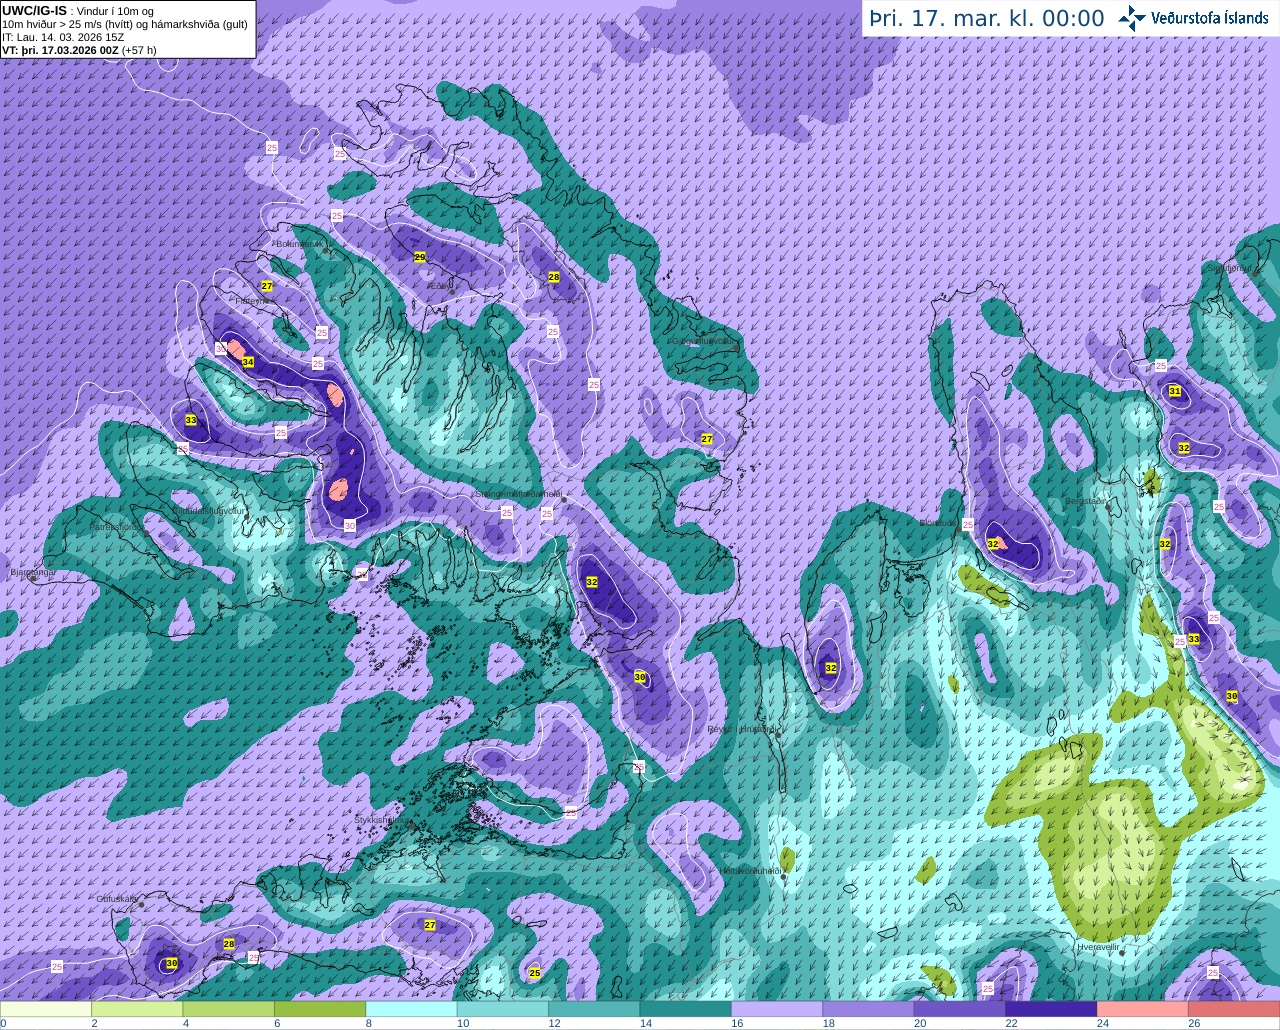This screenshot has height=1030, width=1280.
Task: Select the 0–2 pale yellow legend swatch
Action: click(x=46, y=1009)
